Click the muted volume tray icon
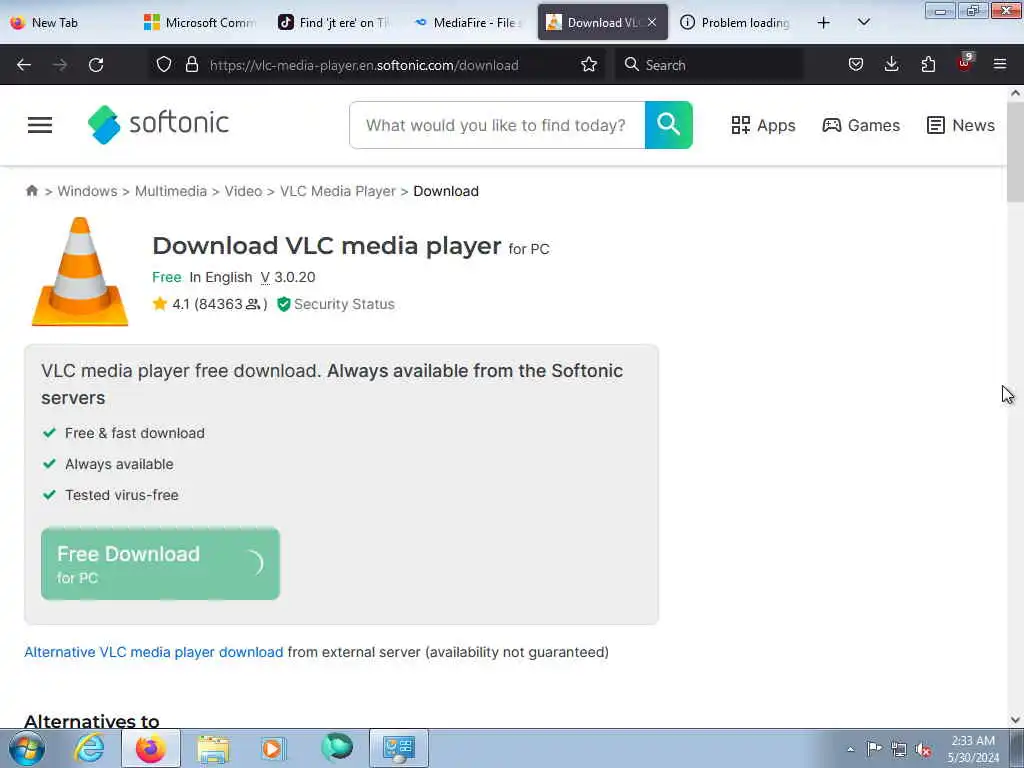Screen dimensions: 1024x768 point(923,749)
